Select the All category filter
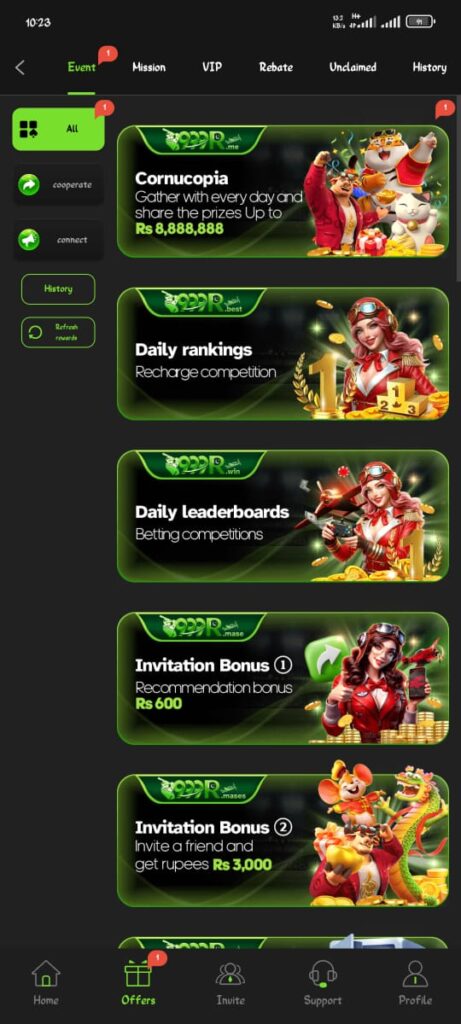 [58, 129]
